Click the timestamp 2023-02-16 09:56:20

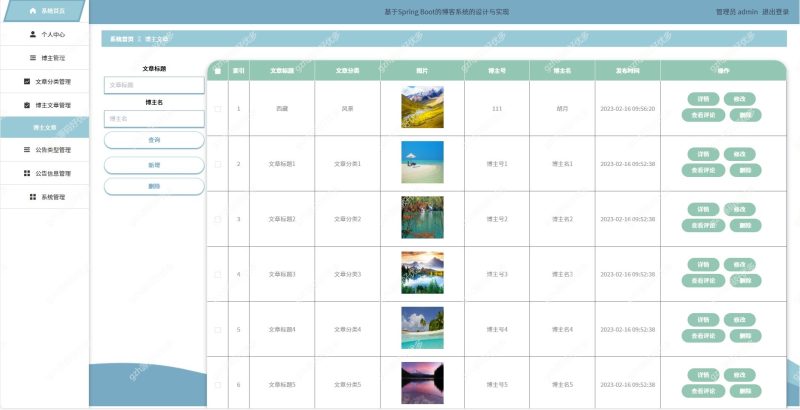628,109
